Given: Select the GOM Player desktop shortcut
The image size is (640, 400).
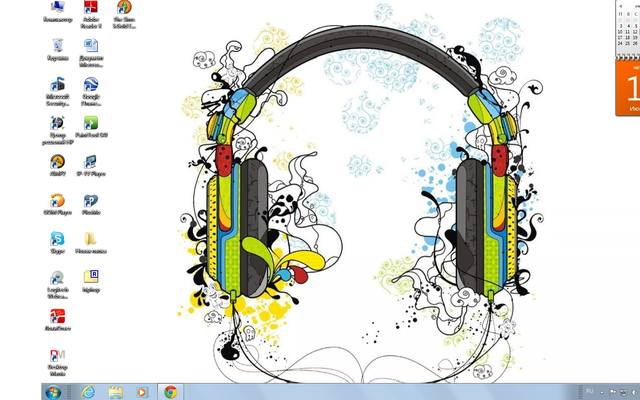Looking at the screenshot, I should [x=58, y=201].
